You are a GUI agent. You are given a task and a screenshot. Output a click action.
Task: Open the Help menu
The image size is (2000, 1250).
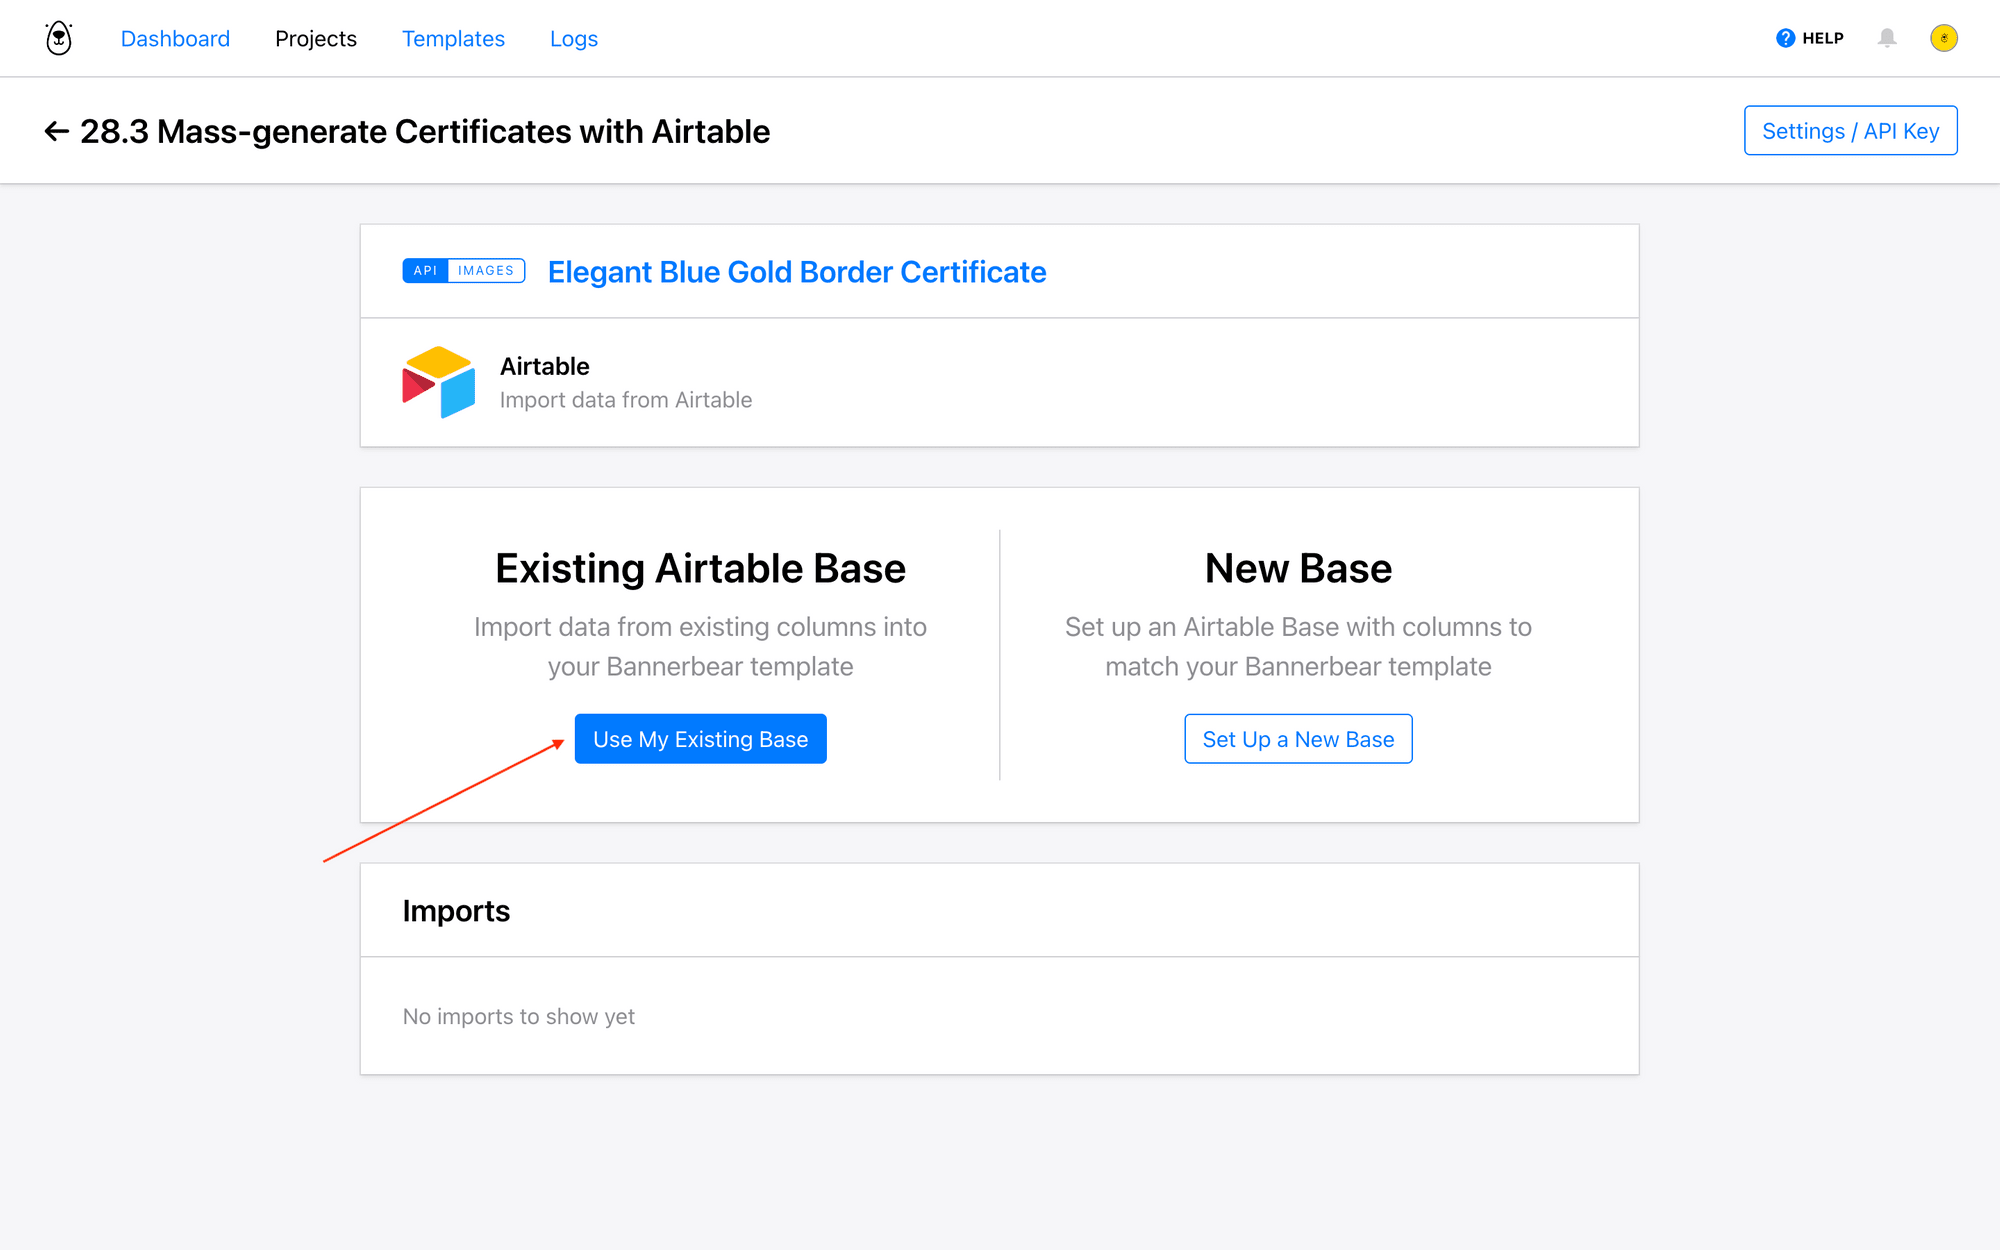coord(1810,37)
